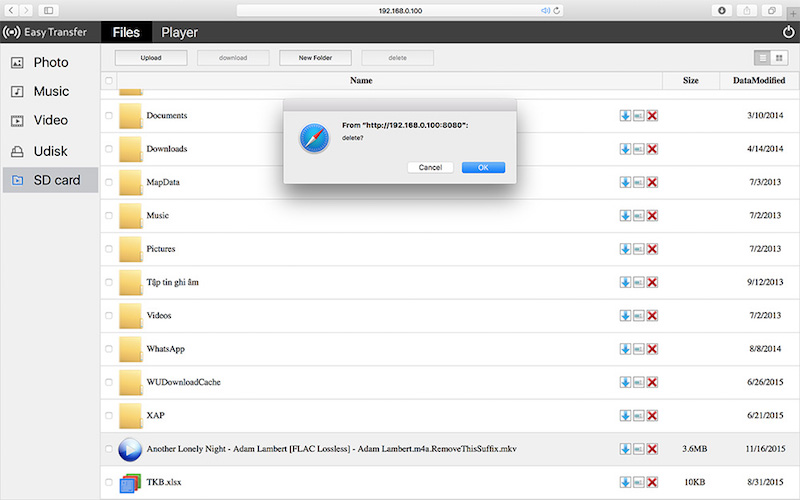
Task: Delete the Another Lonely Night mkv file
Action: pyautogui.click(x=652, y=449)
